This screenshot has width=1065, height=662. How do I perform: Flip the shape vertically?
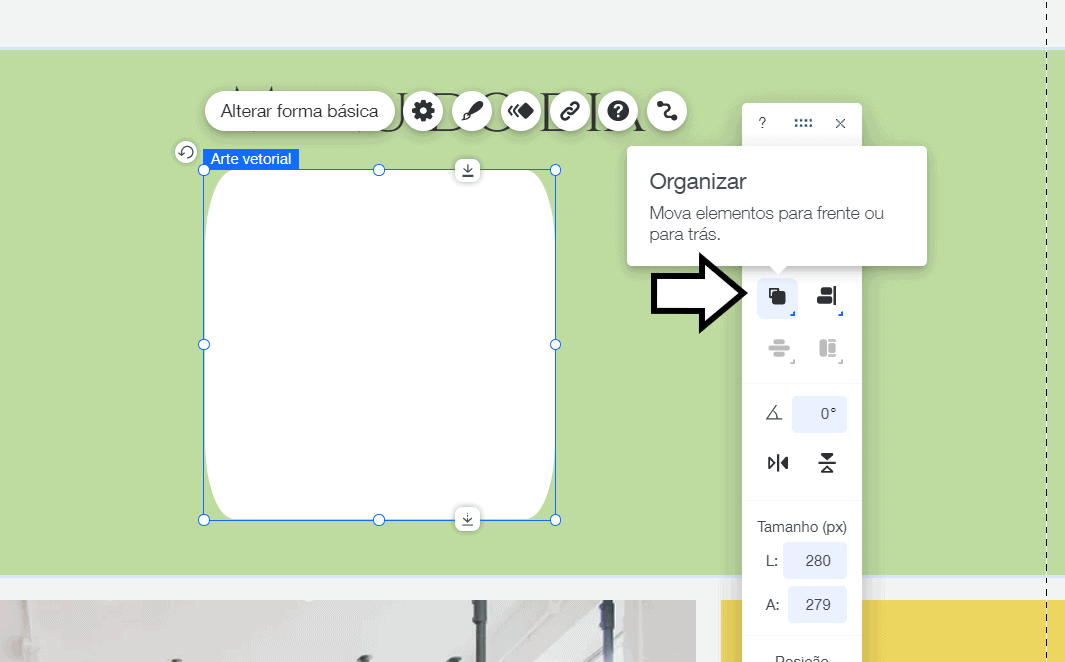coord(827,463)
